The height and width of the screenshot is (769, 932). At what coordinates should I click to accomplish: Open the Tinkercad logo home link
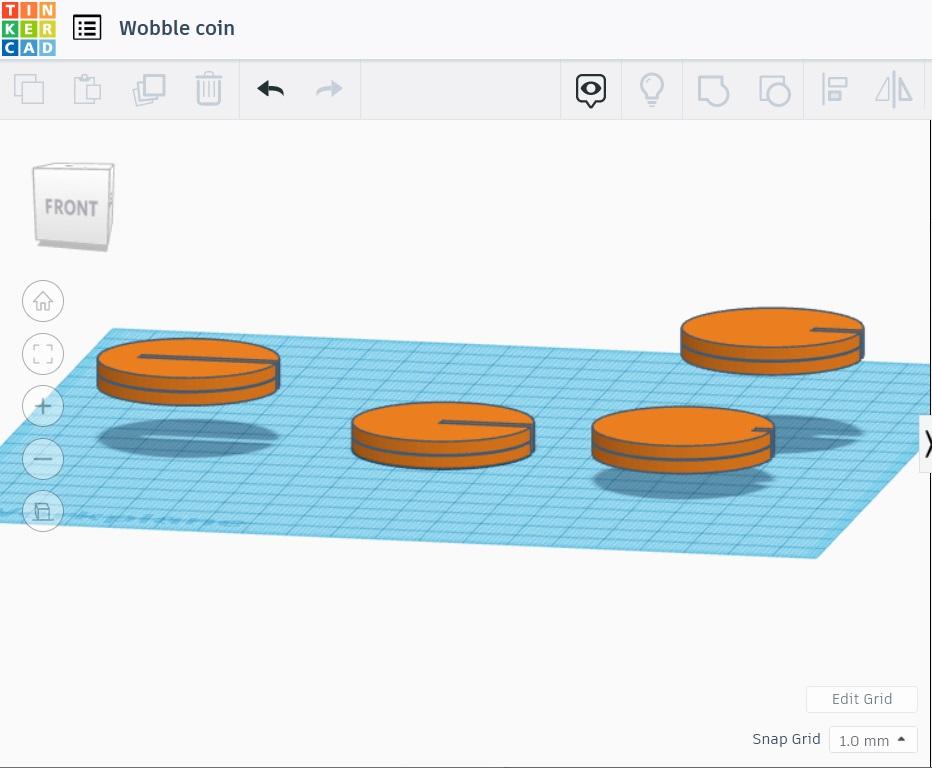tap(29, 29)
